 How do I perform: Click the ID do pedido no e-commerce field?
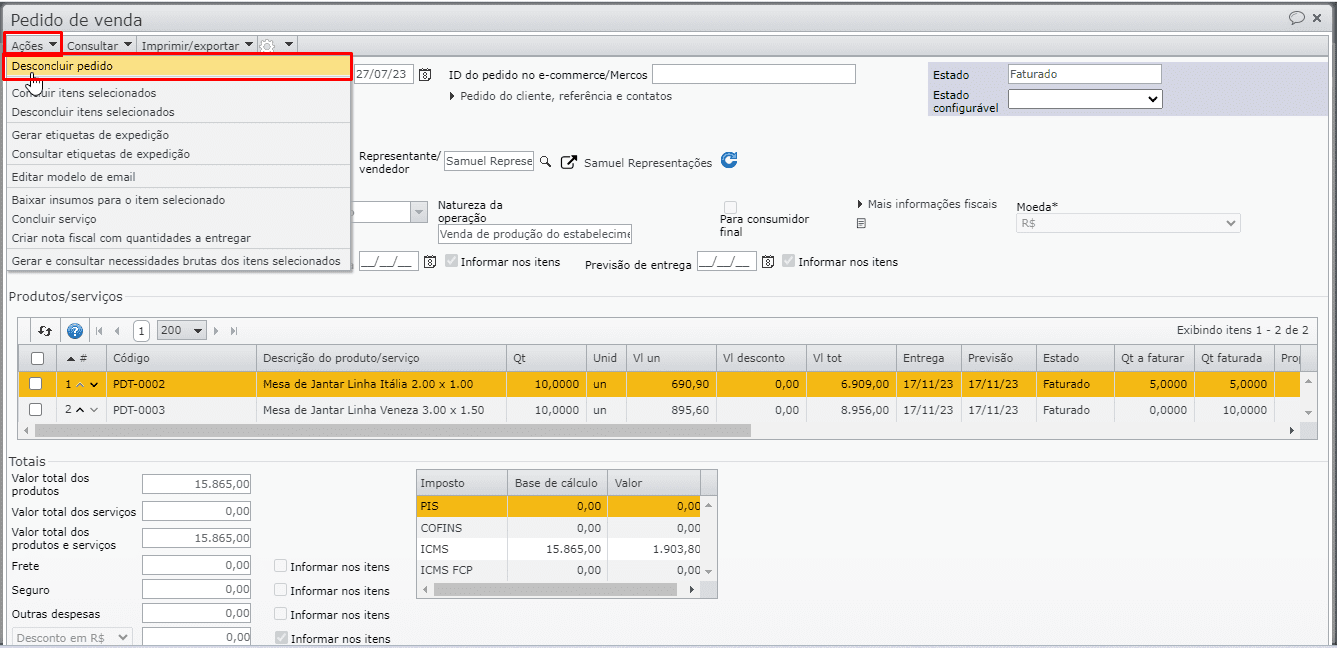(753, 75)
